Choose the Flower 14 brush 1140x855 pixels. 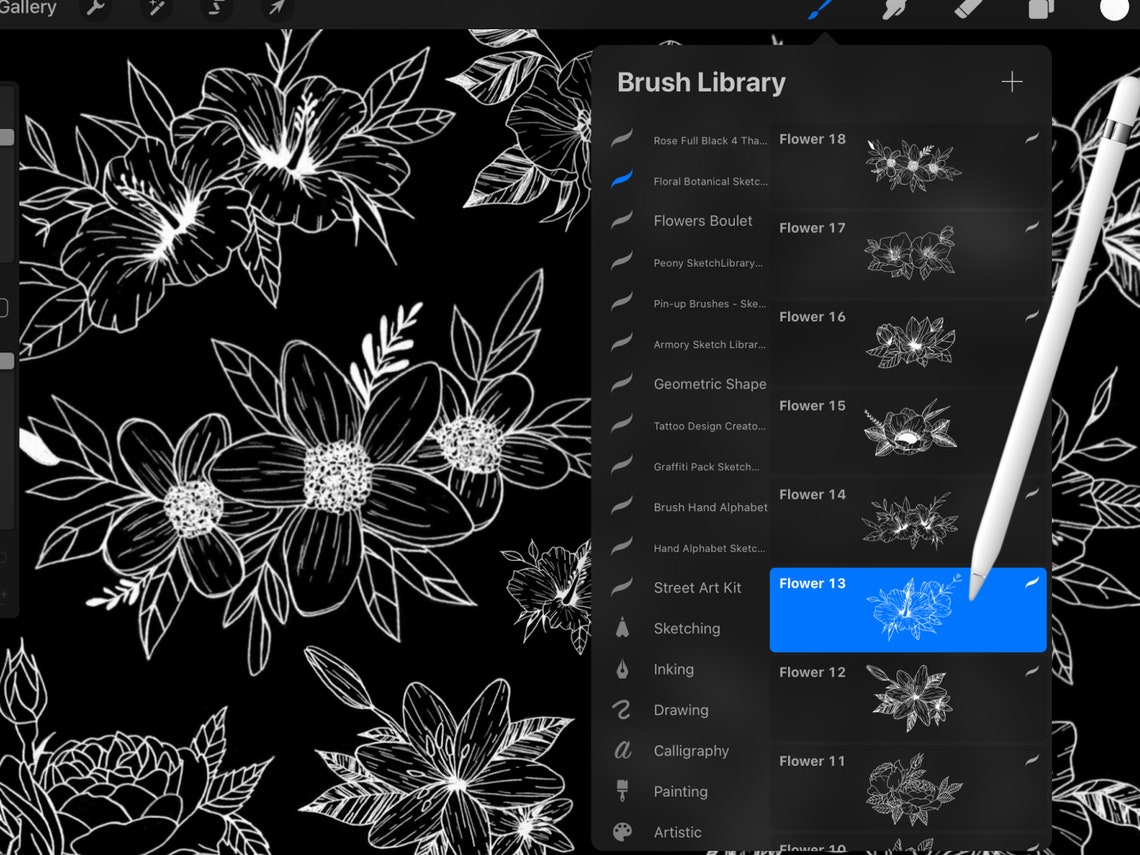908,520
